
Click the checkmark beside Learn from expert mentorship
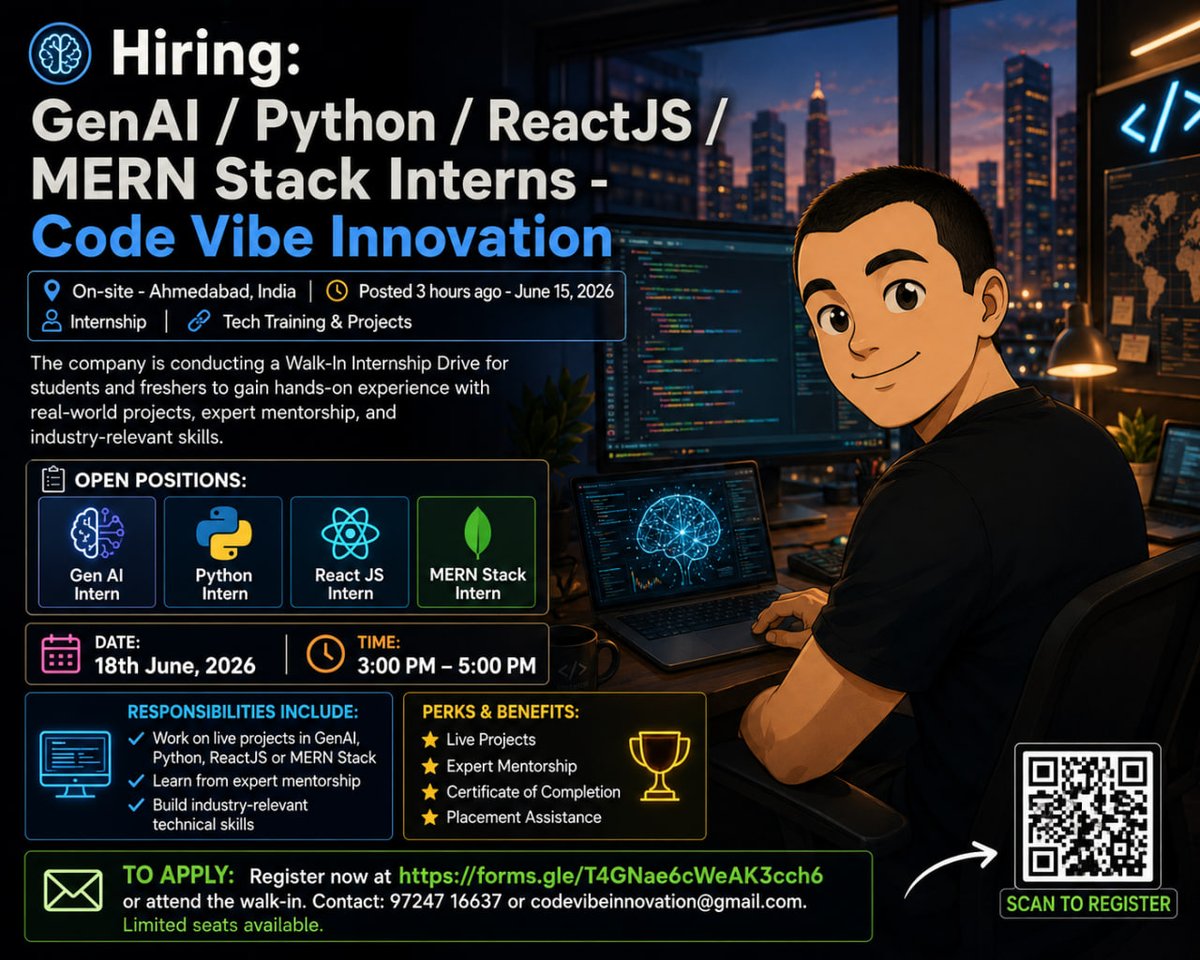pos(136,780)
